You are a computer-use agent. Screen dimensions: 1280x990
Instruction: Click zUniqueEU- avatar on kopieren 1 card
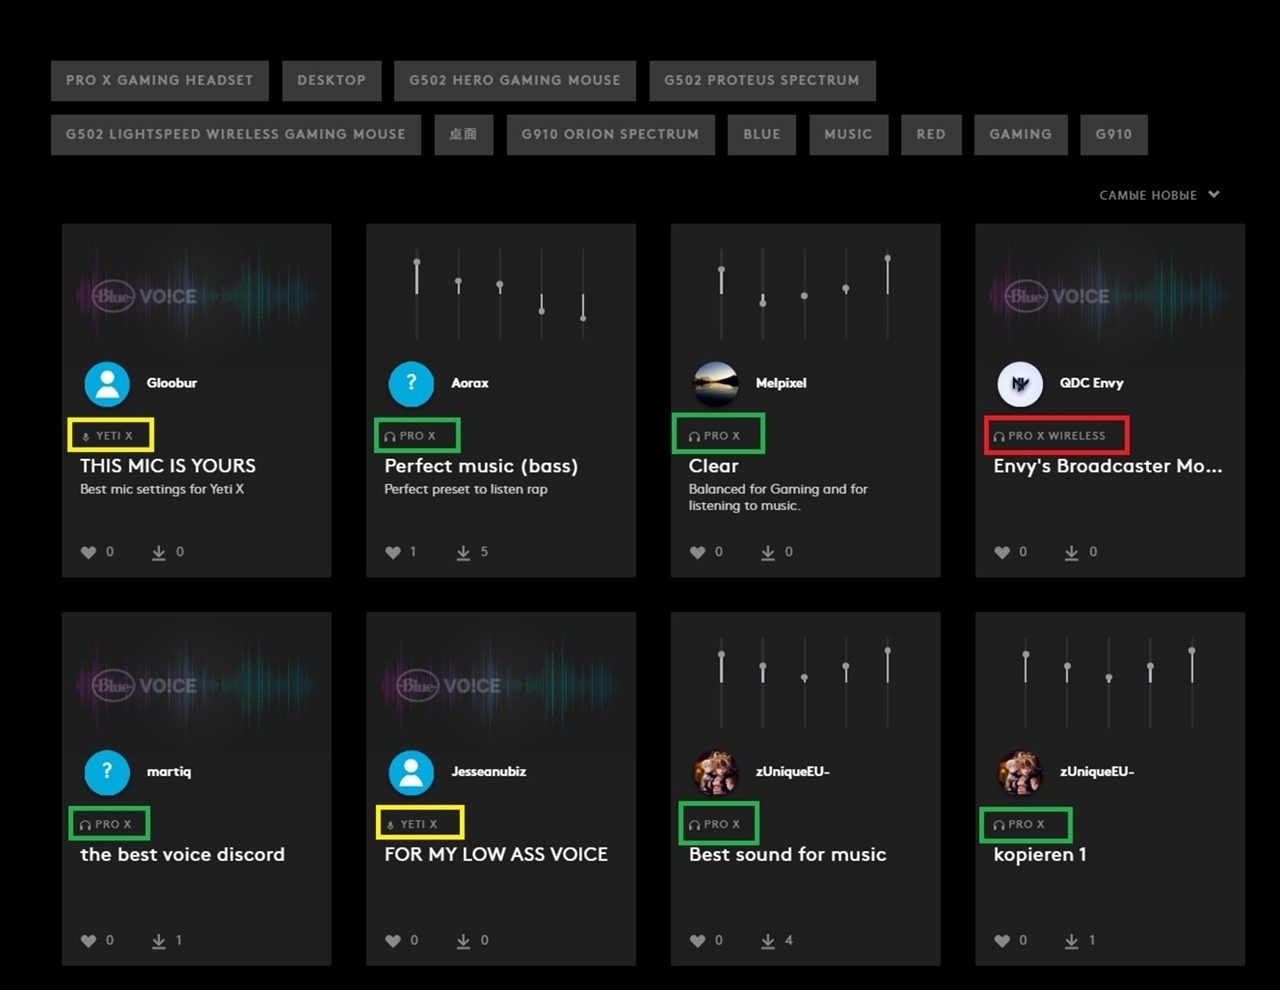point(1020,772)
